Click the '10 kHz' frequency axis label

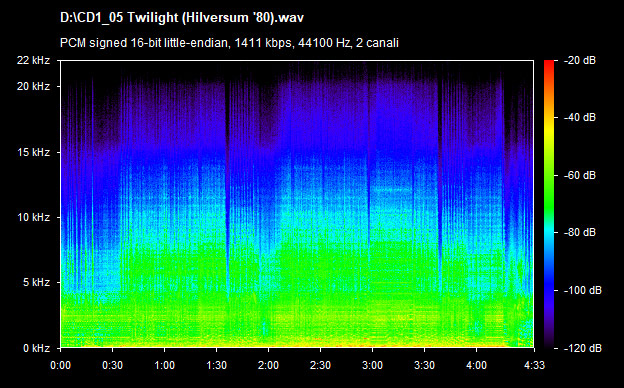pyautogui.click(x=33, y=217)
